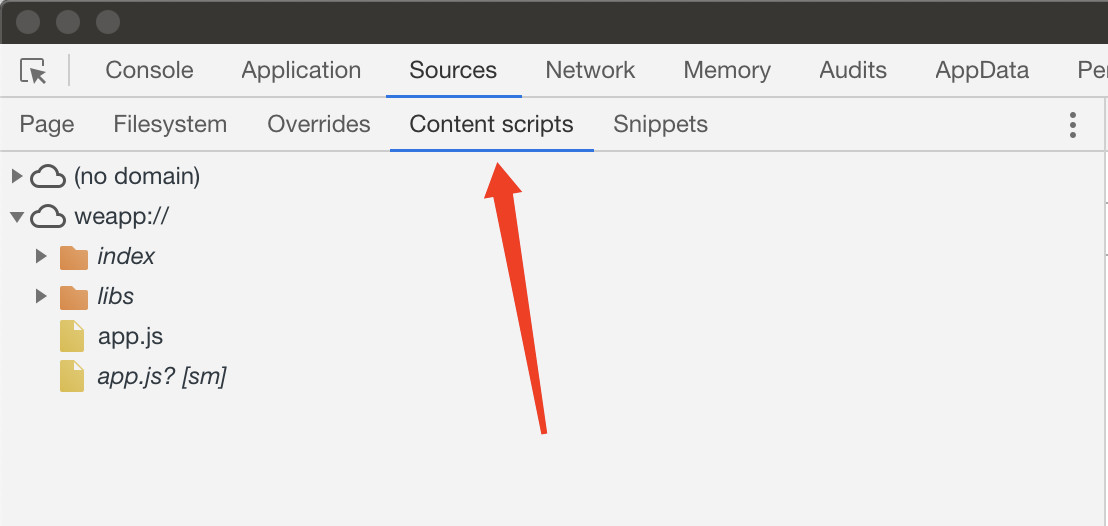Collapse the weapp:// tree node
This screenshot has height=526, width=1108.
(x=16, y=217)
